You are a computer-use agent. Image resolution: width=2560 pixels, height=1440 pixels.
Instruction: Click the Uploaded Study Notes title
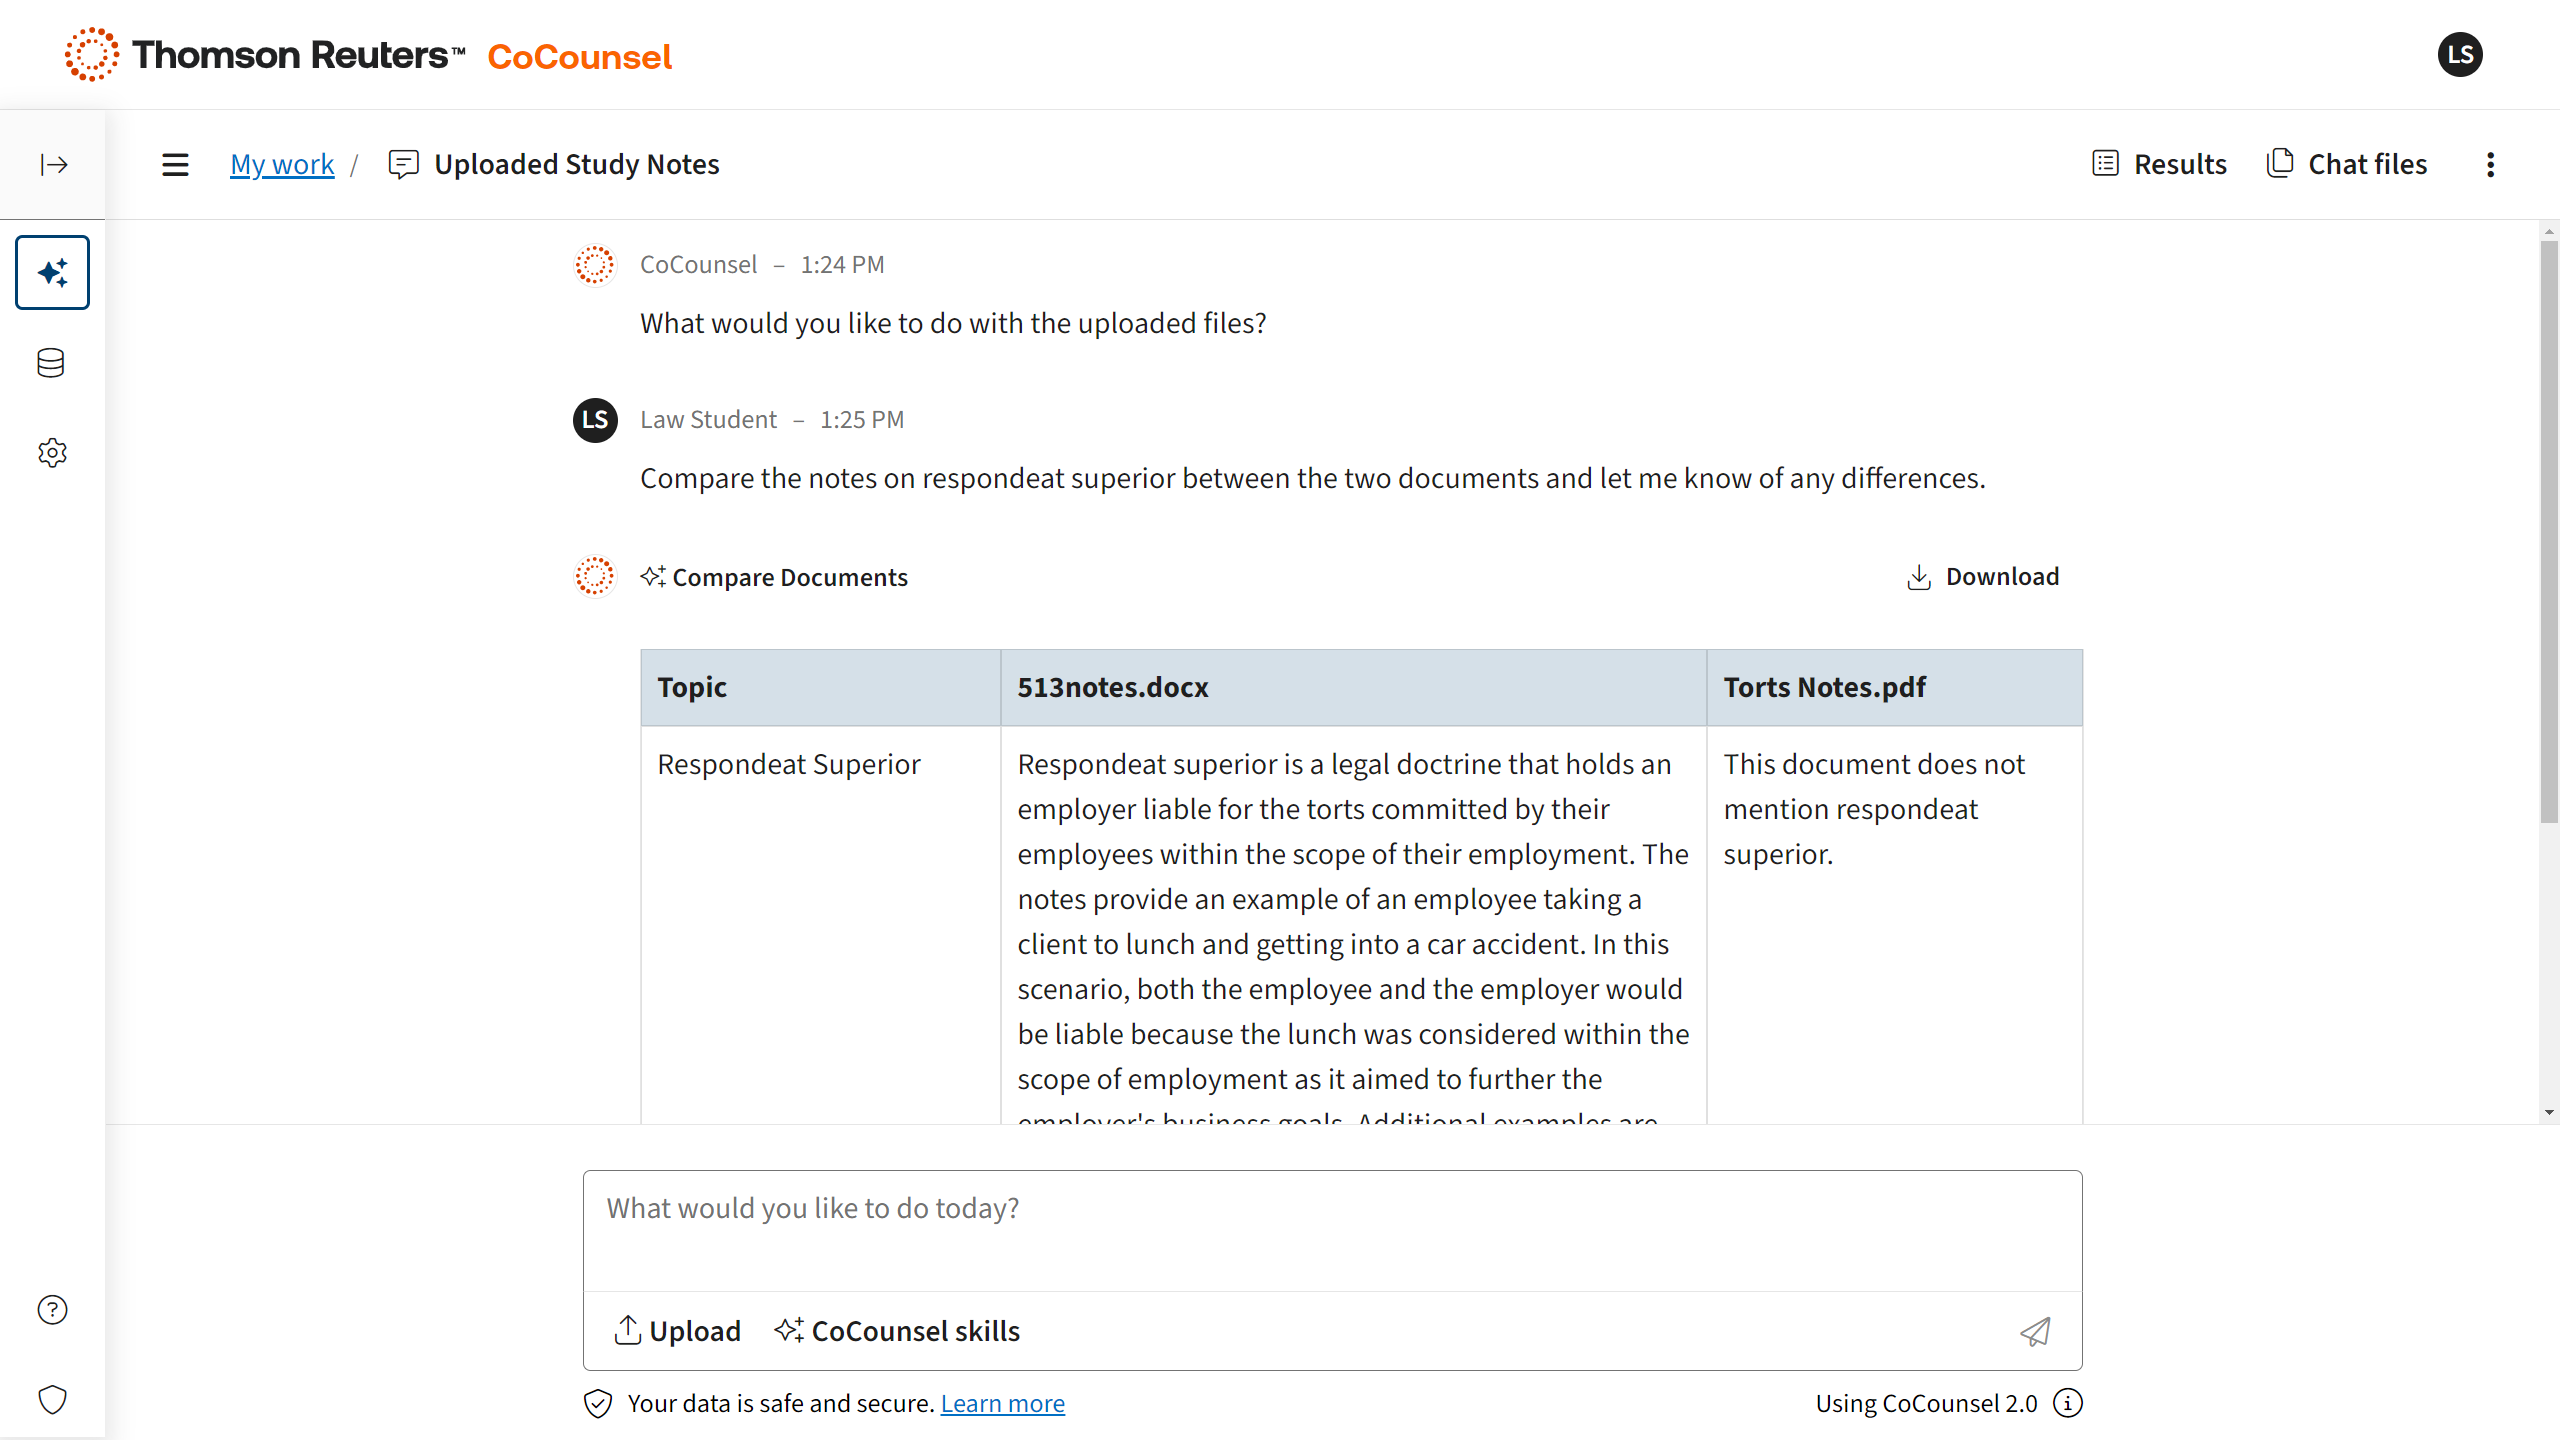pos(577,164)
